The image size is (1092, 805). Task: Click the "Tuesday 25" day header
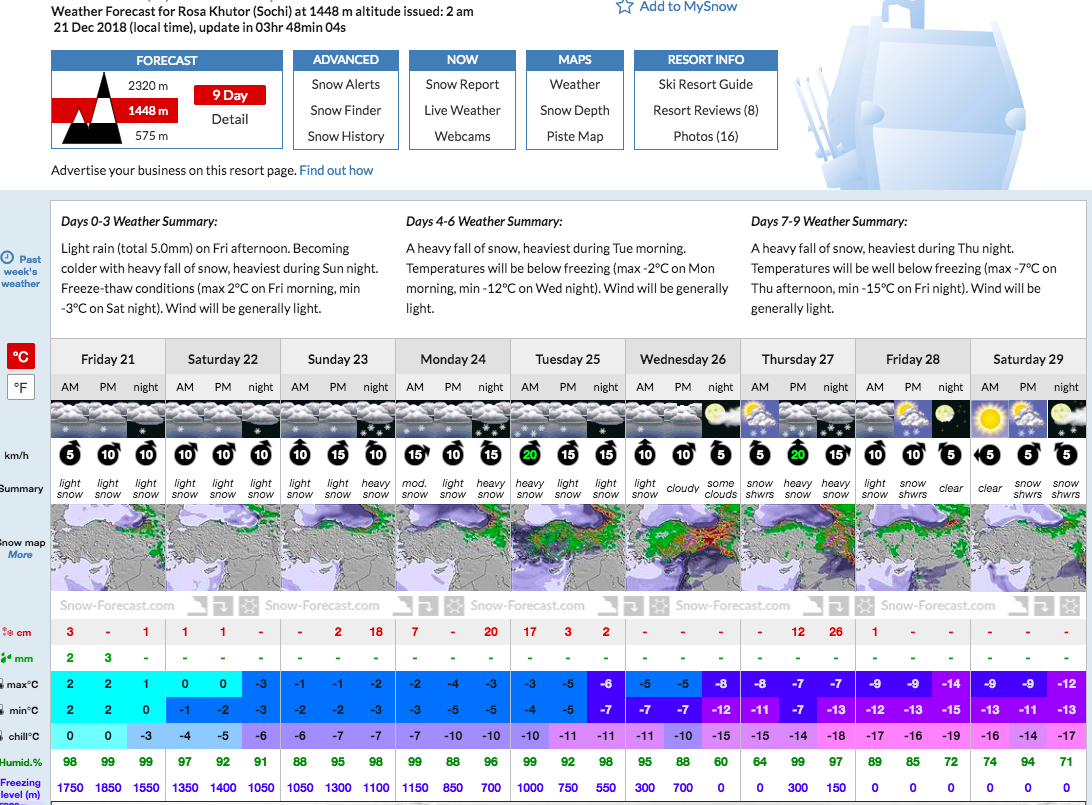[568, 359]
